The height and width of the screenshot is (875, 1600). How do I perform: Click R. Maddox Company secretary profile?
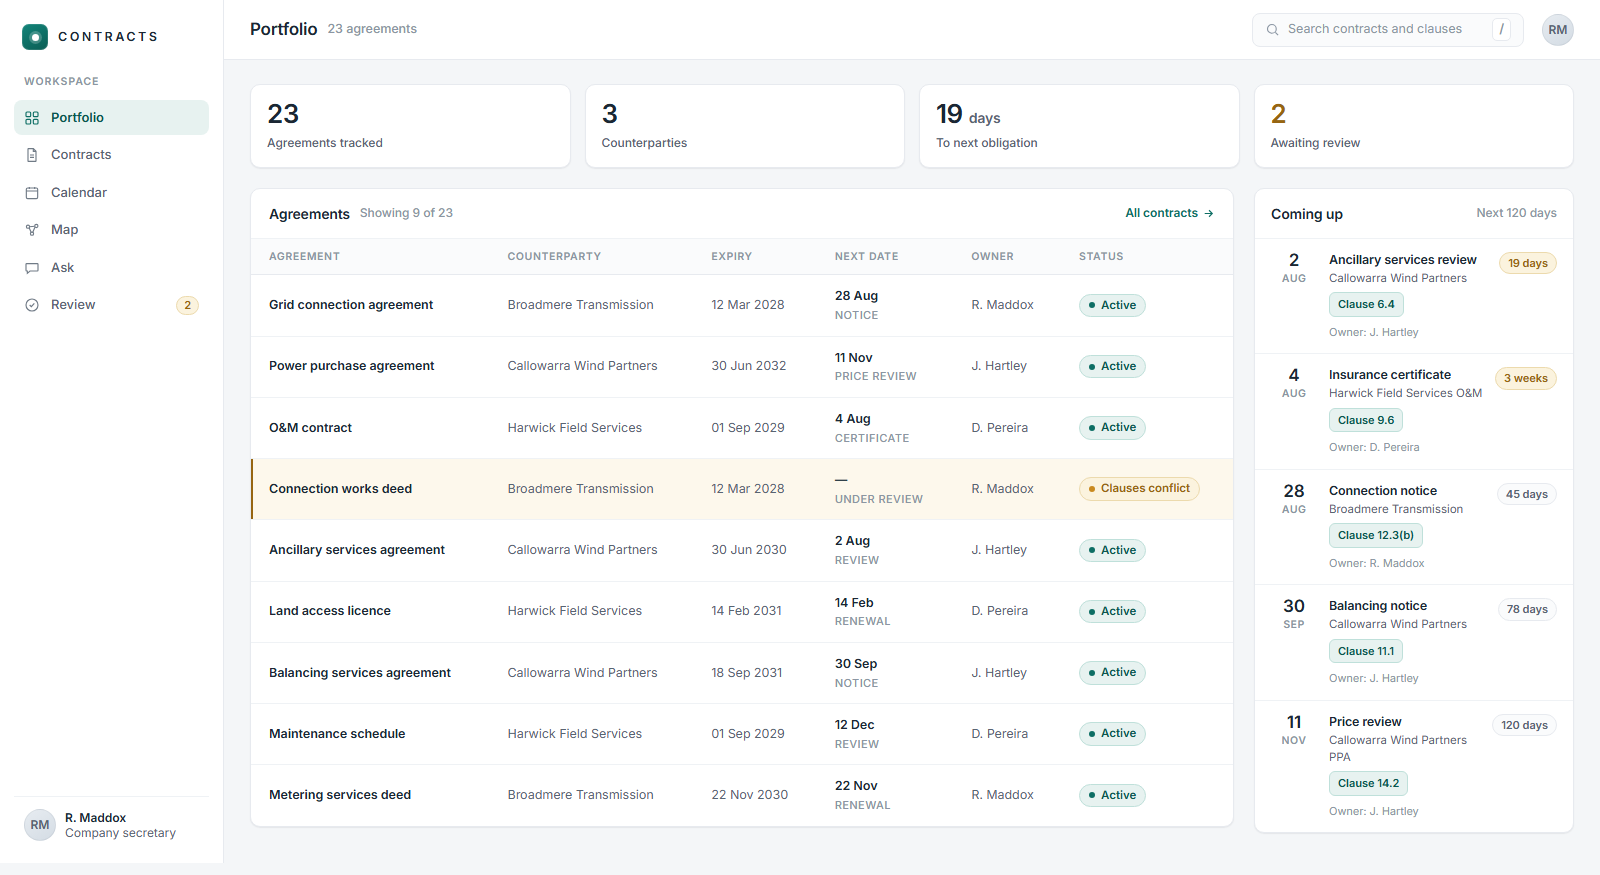click(x=111, y=825)
